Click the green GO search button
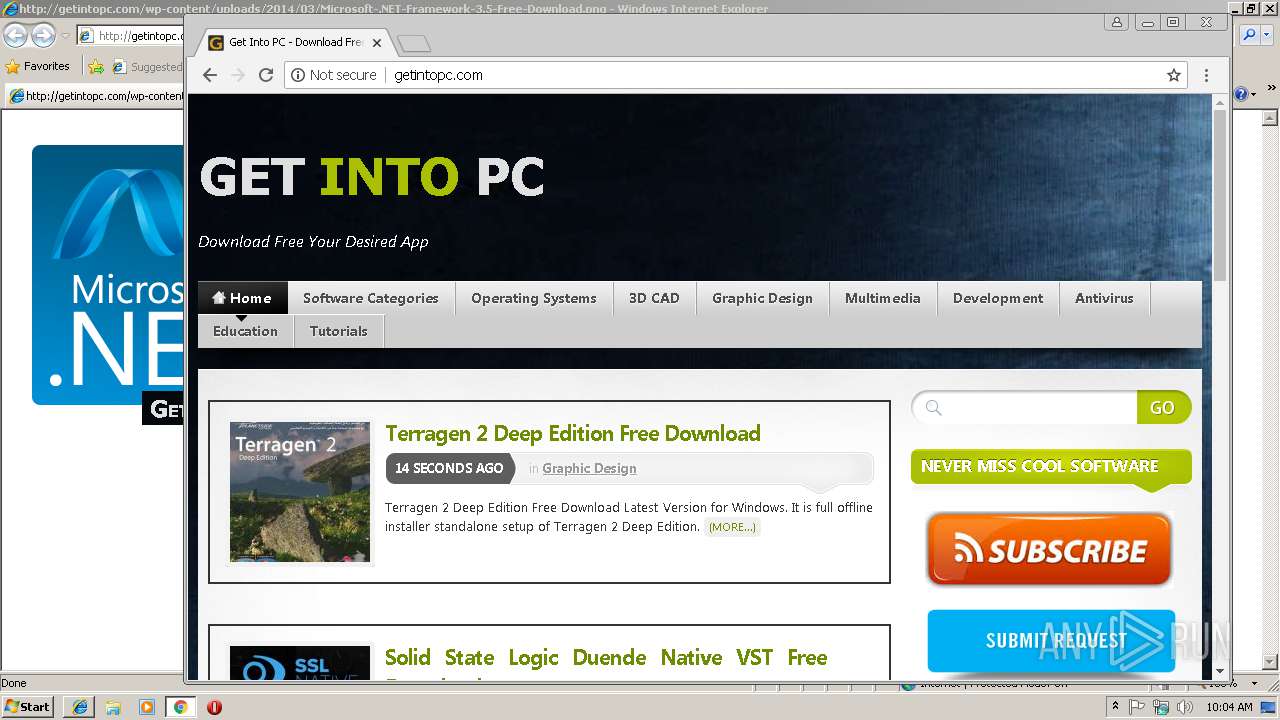The width and height of the screenshot is (1280, 720). 1162,407
